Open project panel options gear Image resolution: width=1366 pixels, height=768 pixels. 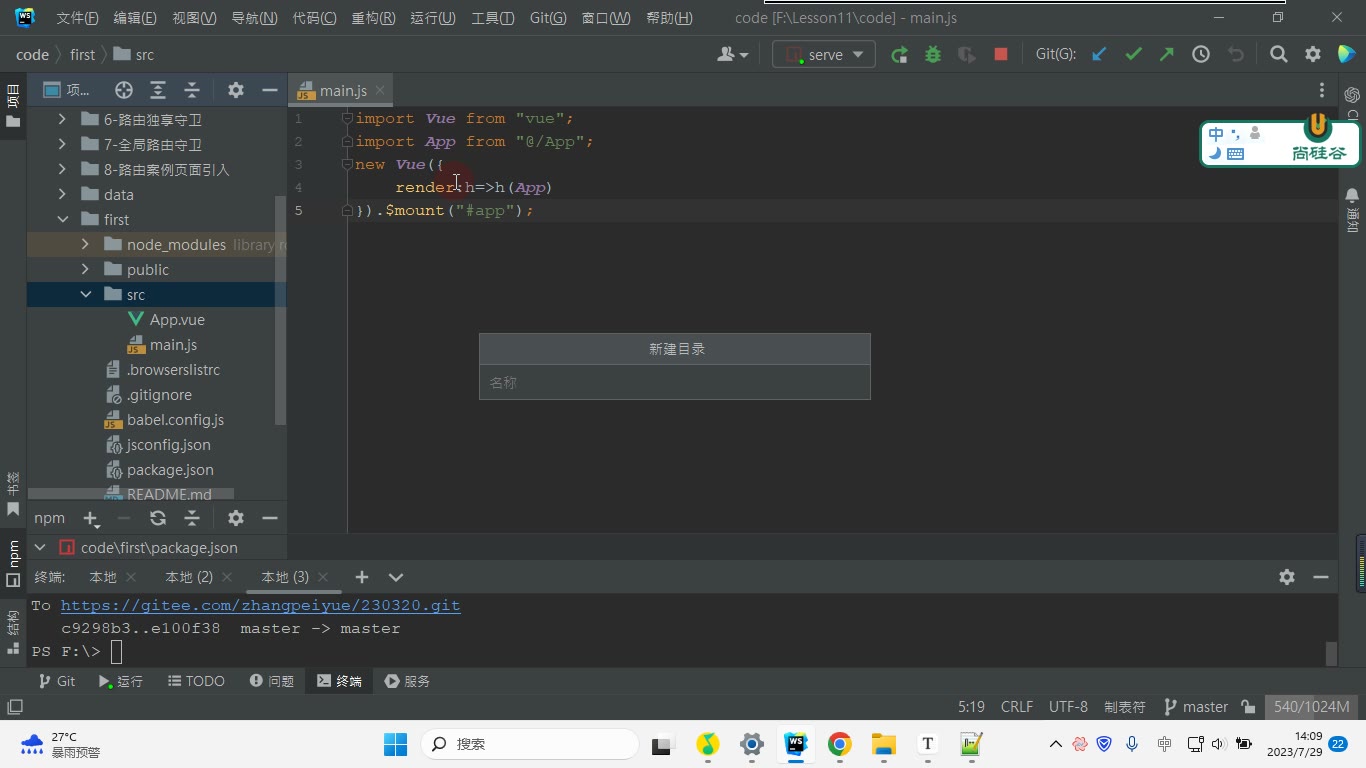(236, 90)
